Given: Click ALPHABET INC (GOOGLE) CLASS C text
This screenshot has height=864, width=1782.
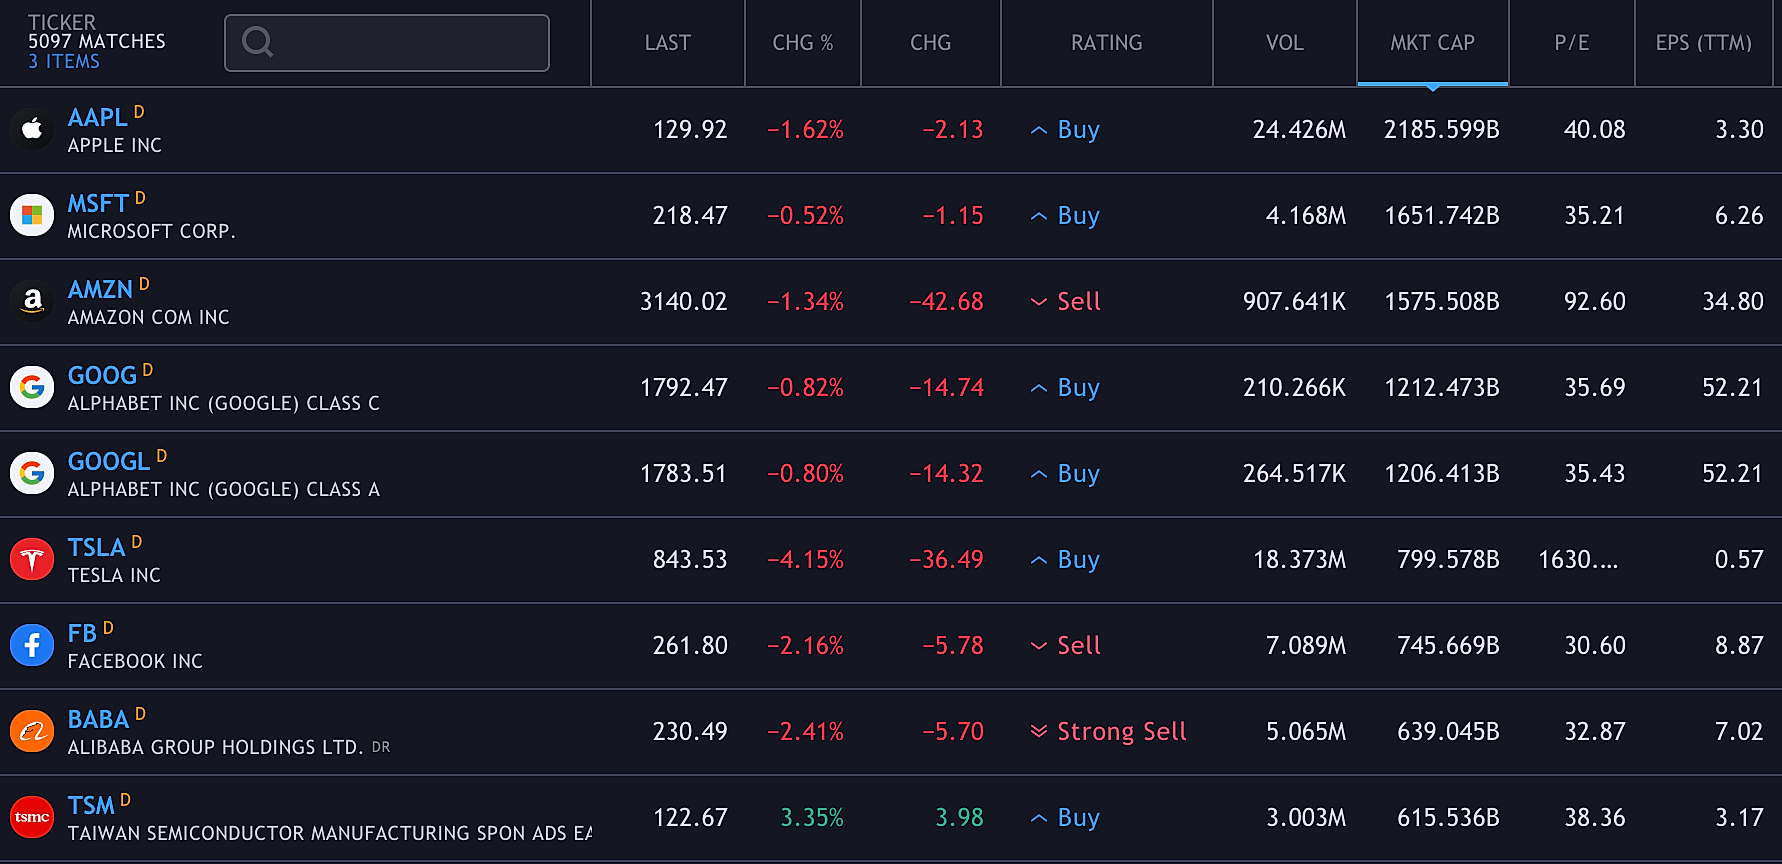Looking at the screenshot, I should coord(224,403).
